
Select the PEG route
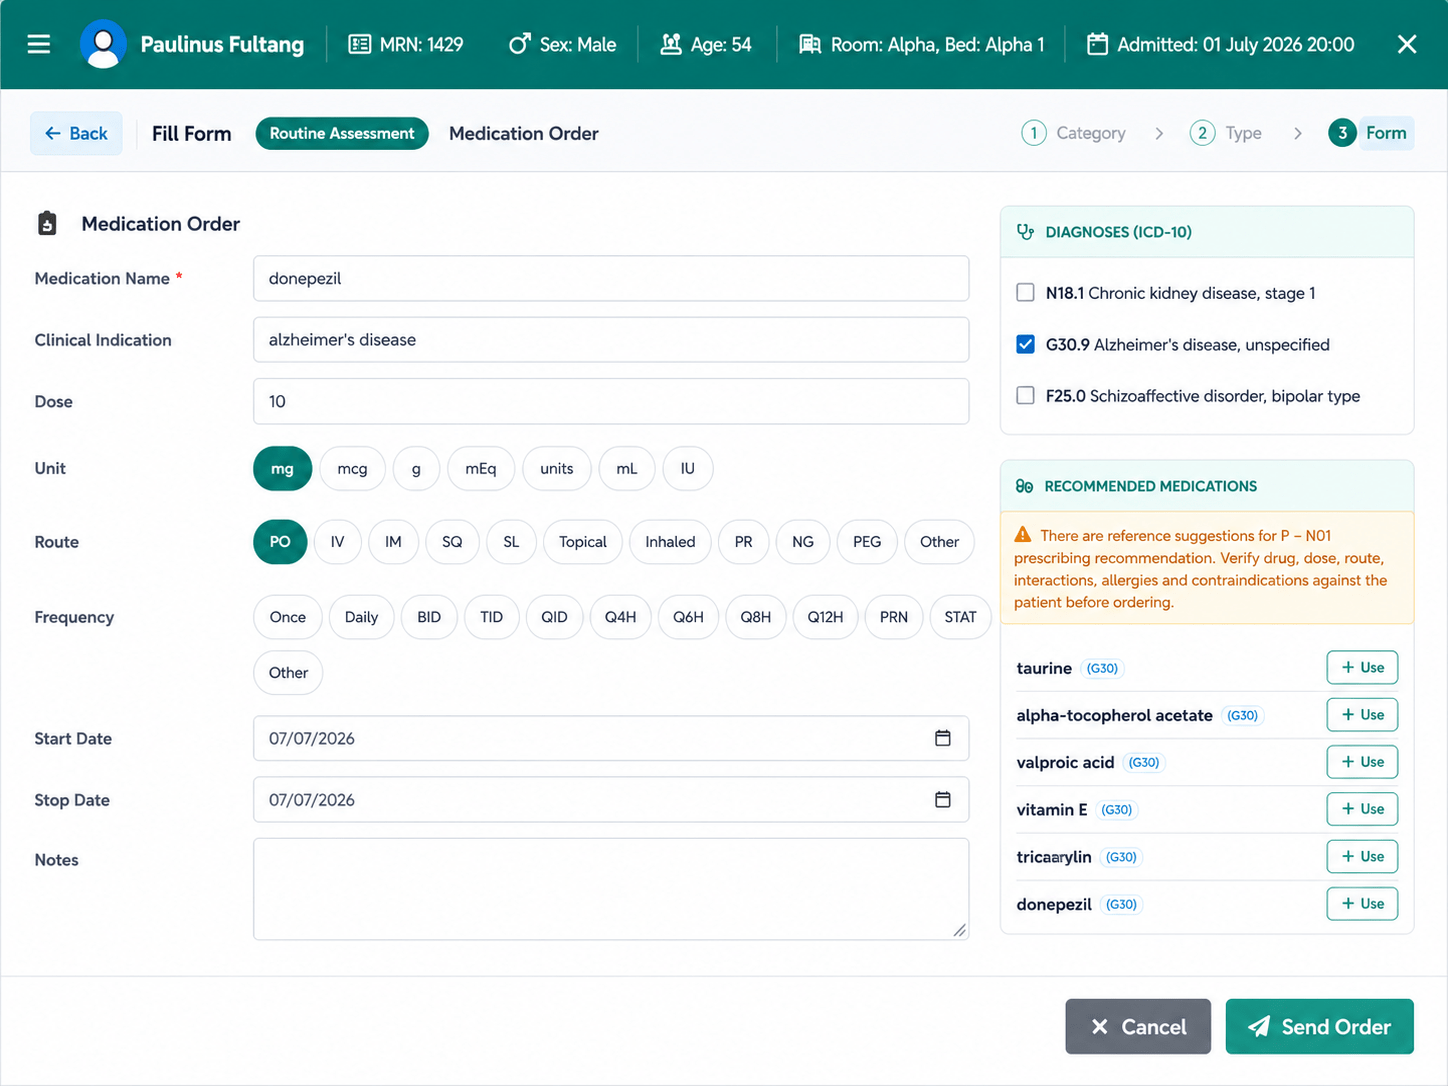tap(867, 542)
